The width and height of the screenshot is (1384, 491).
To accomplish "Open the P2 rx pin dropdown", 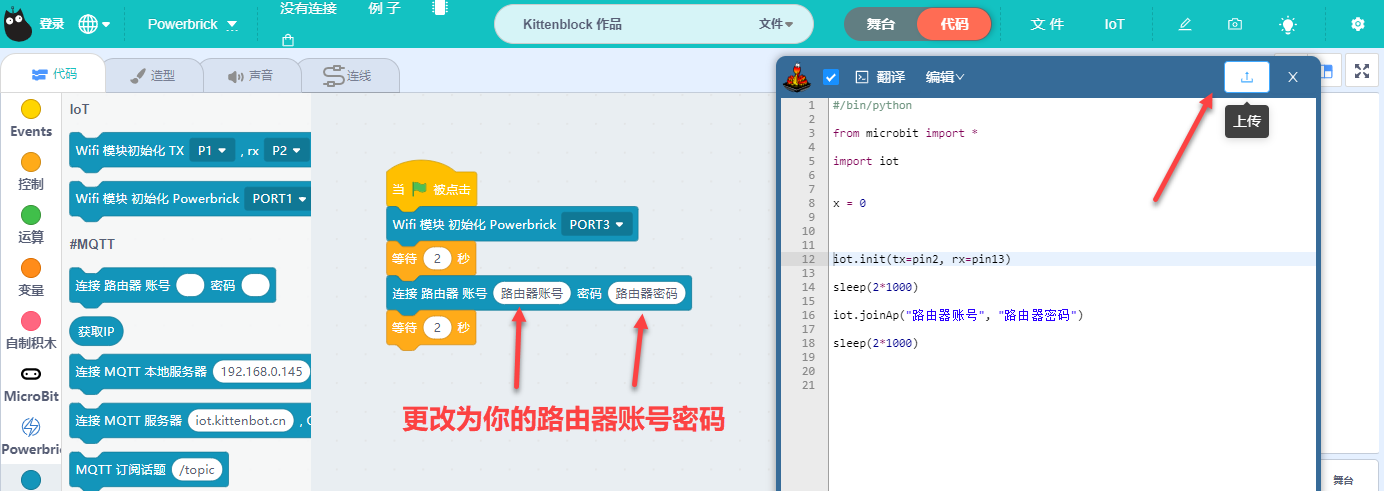I will [x=286, y=150].
